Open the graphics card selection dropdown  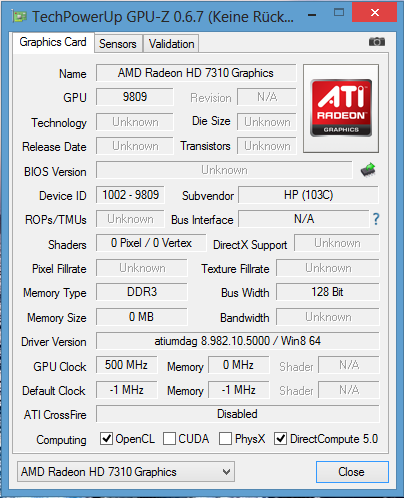coord(126,472)
